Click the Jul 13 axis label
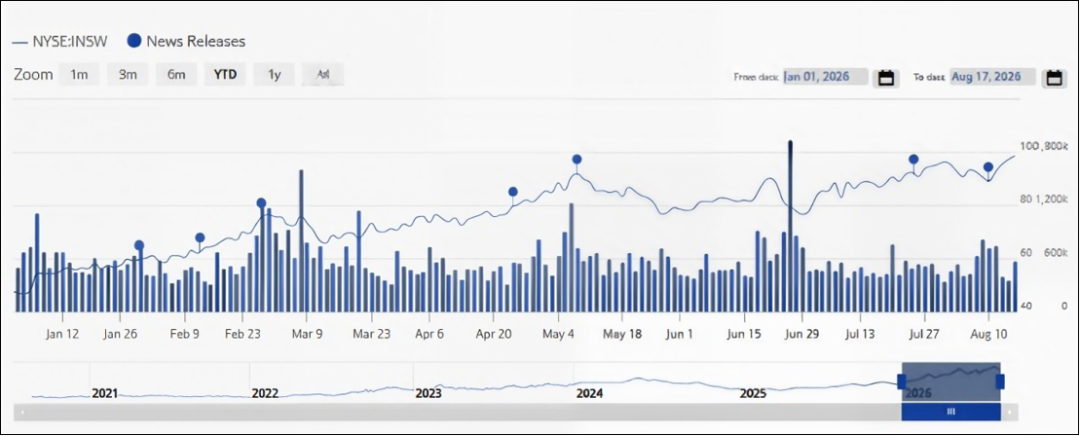The height and width of the screenshot is (436, 1080). pyautogui.click(x=860, y=334)
